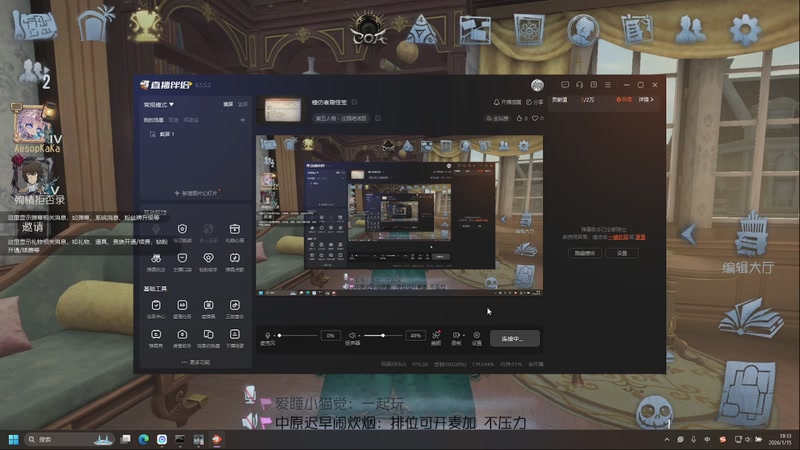Select the 横屏 landscape orientation option
Viewport: 800px width, 450px height.
228,104
